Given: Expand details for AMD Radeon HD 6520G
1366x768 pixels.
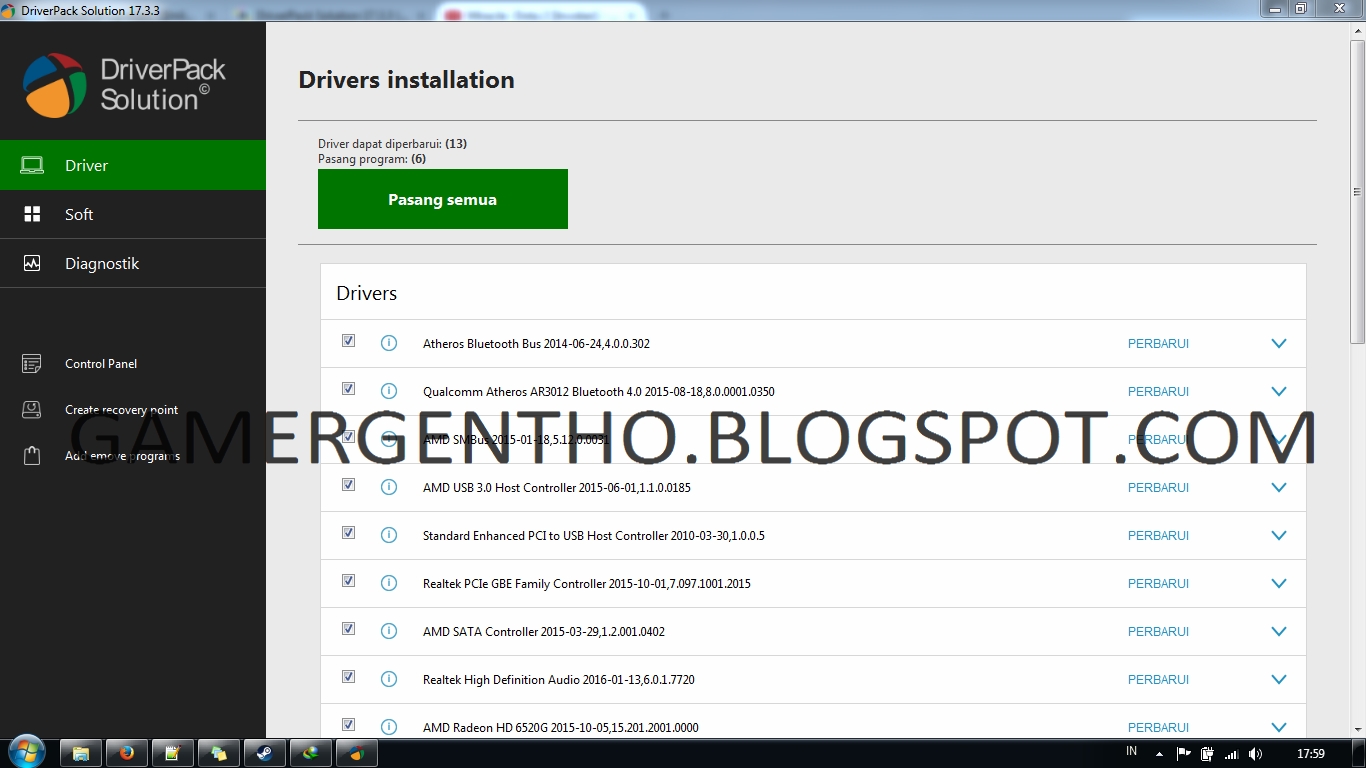Looking at the screenshot, I should [1278, 727].
